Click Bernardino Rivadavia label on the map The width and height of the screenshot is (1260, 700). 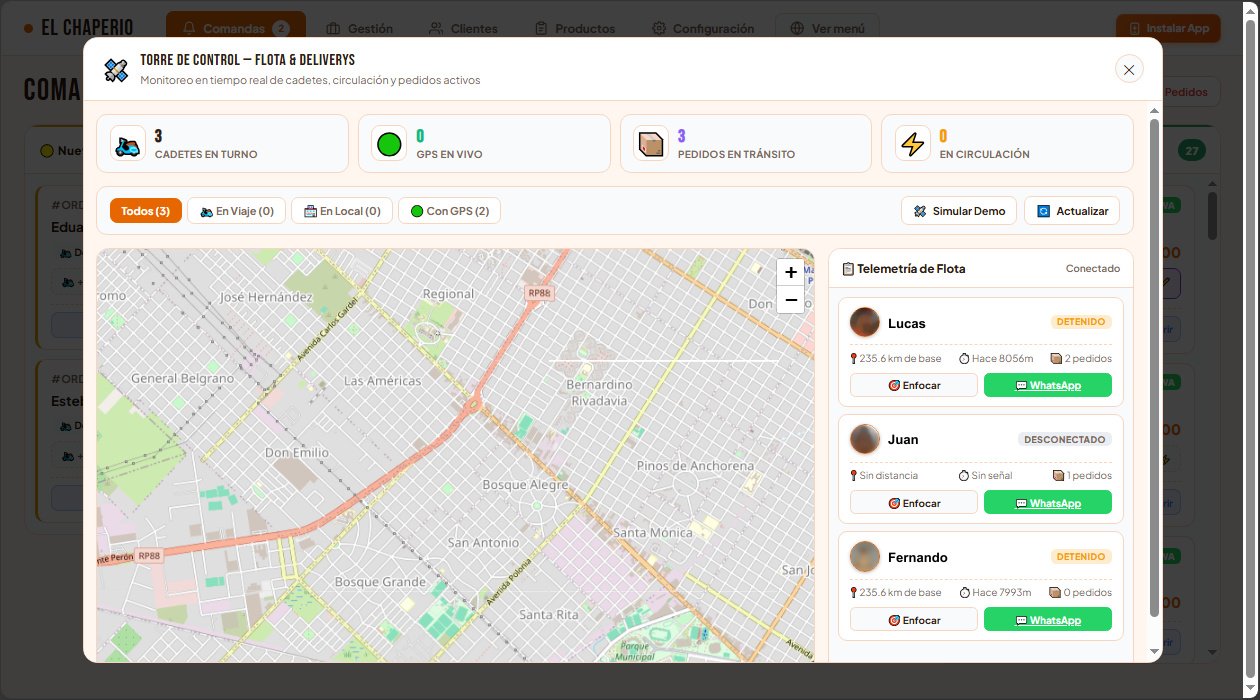point(599,392)
